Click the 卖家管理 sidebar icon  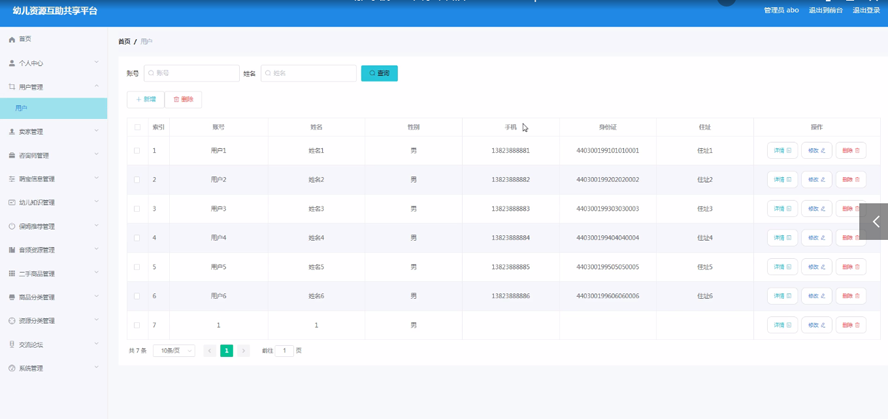pos(12,132)
